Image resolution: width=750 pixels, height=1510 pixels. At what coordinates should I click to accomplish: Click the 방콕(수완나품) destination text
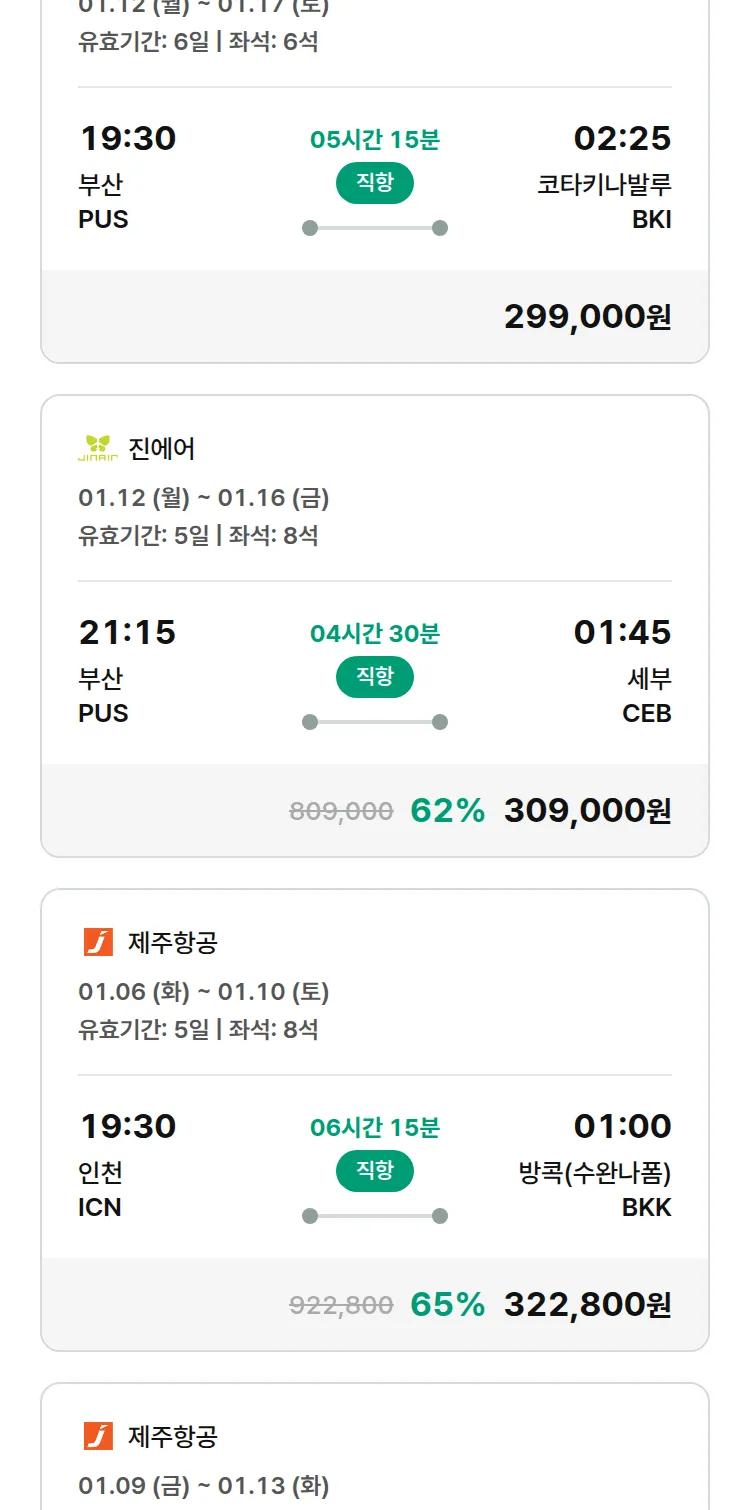coord(595,1173)
